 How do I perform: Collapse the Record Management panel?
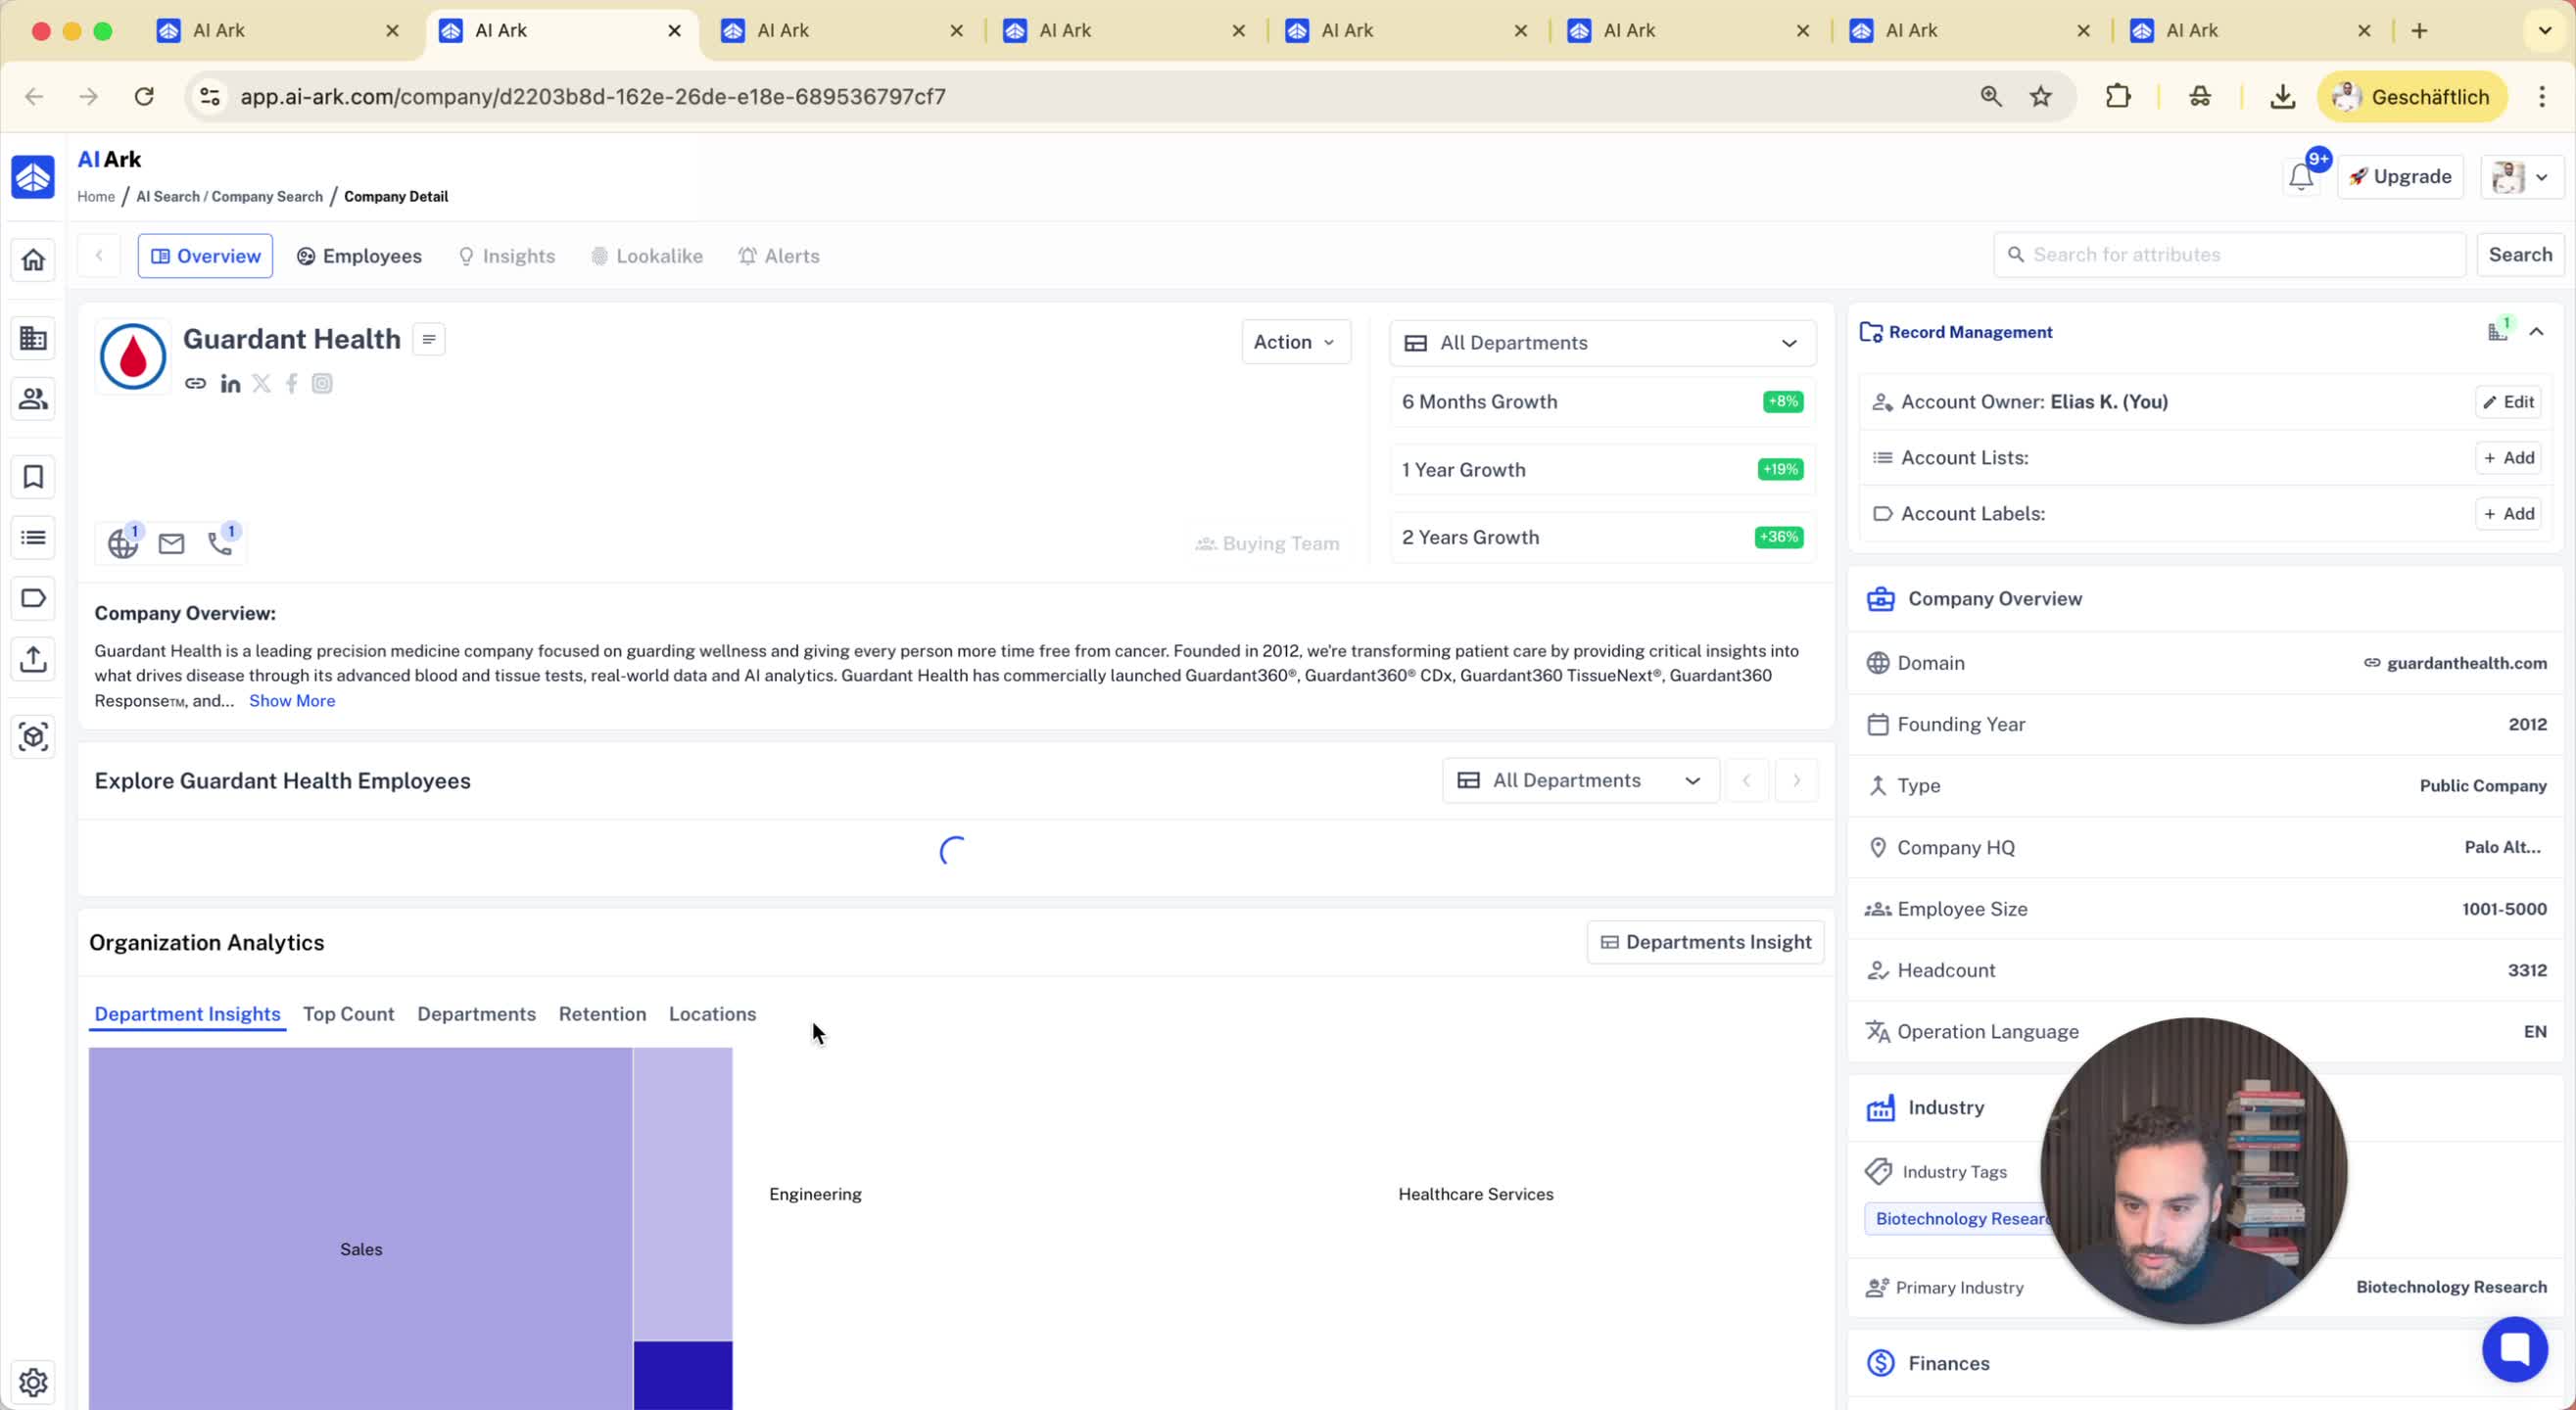pyautogui.click(x=2536, y=332)
